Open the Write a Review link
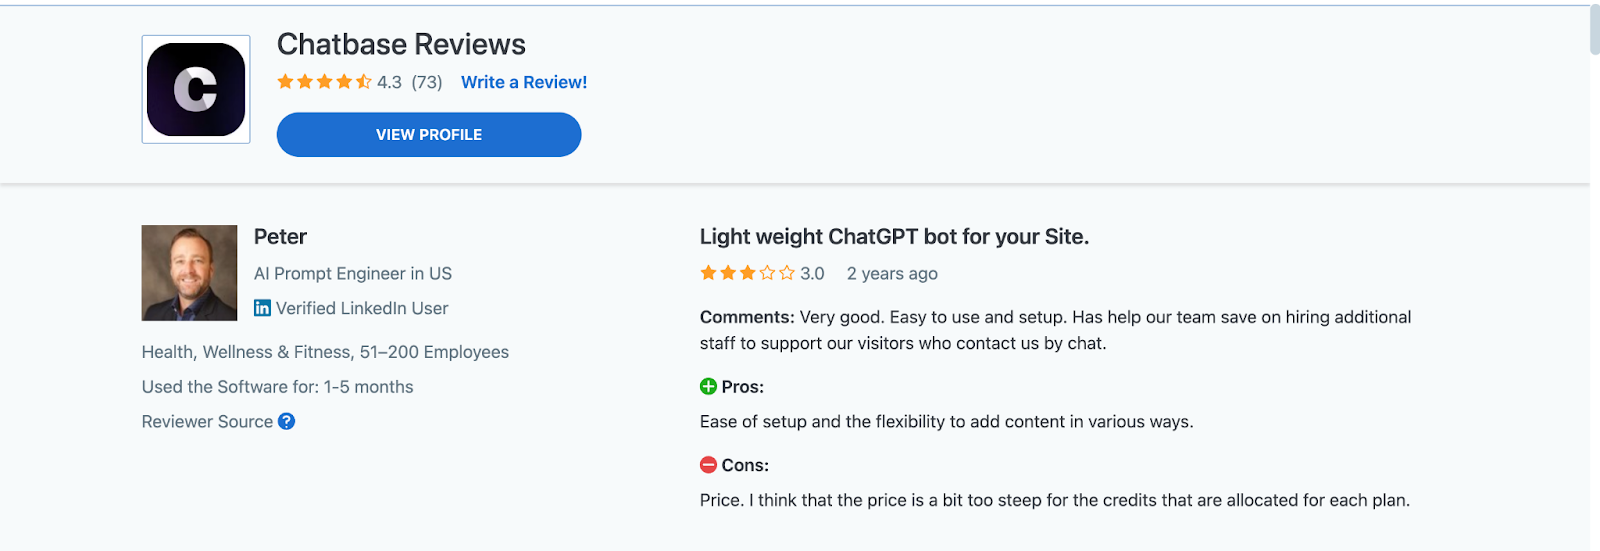Viewport: 1600px width, 551px height. pos(524,82)
